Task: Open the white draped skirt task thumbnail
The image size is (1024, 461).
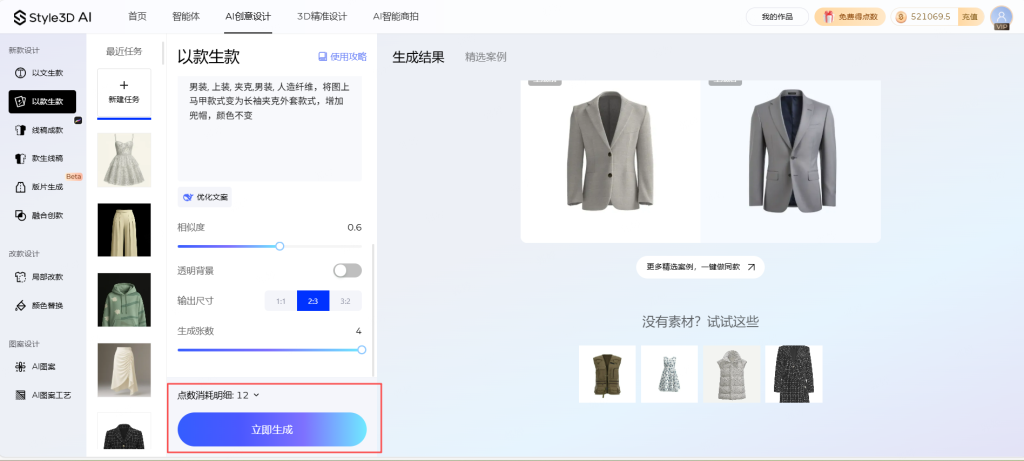Action: tap(124, 370)
